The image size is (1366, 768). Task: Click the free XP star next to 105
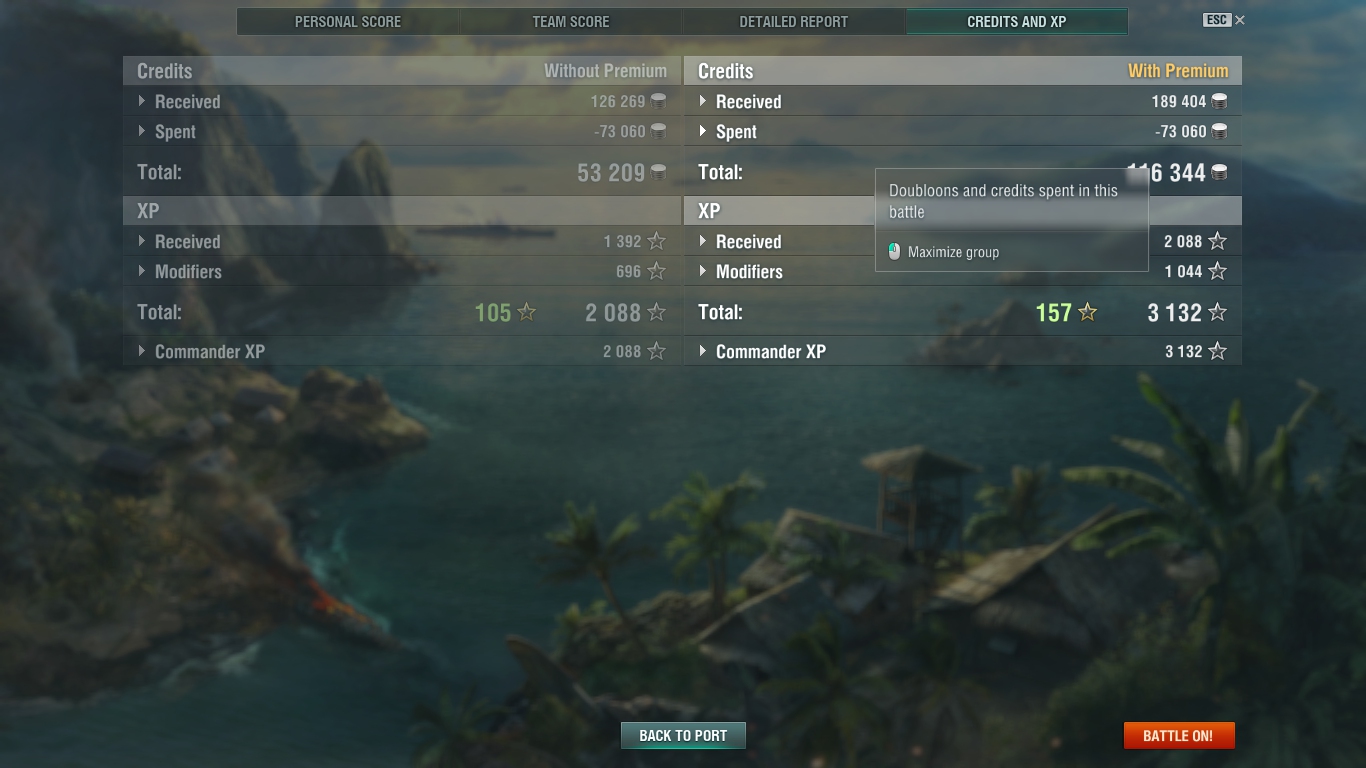[x=527, y=312]
